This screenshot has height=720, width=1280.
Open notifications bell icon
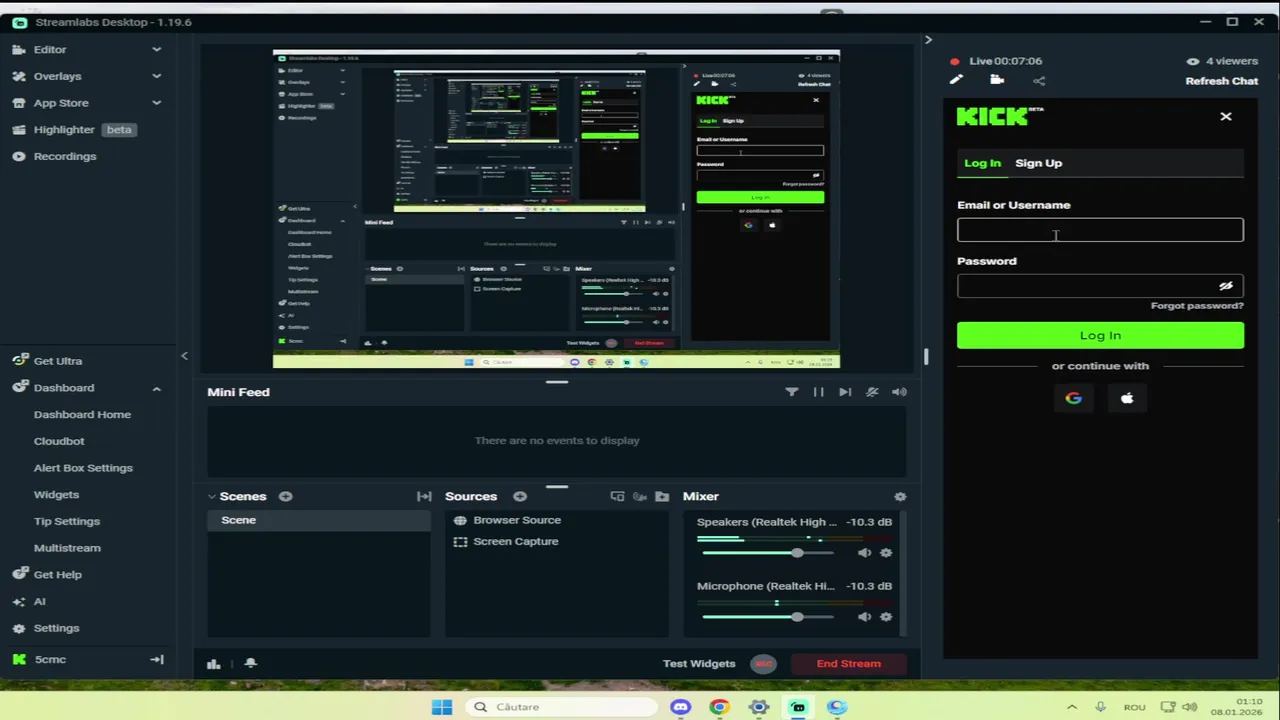click(x=251, y=664)
